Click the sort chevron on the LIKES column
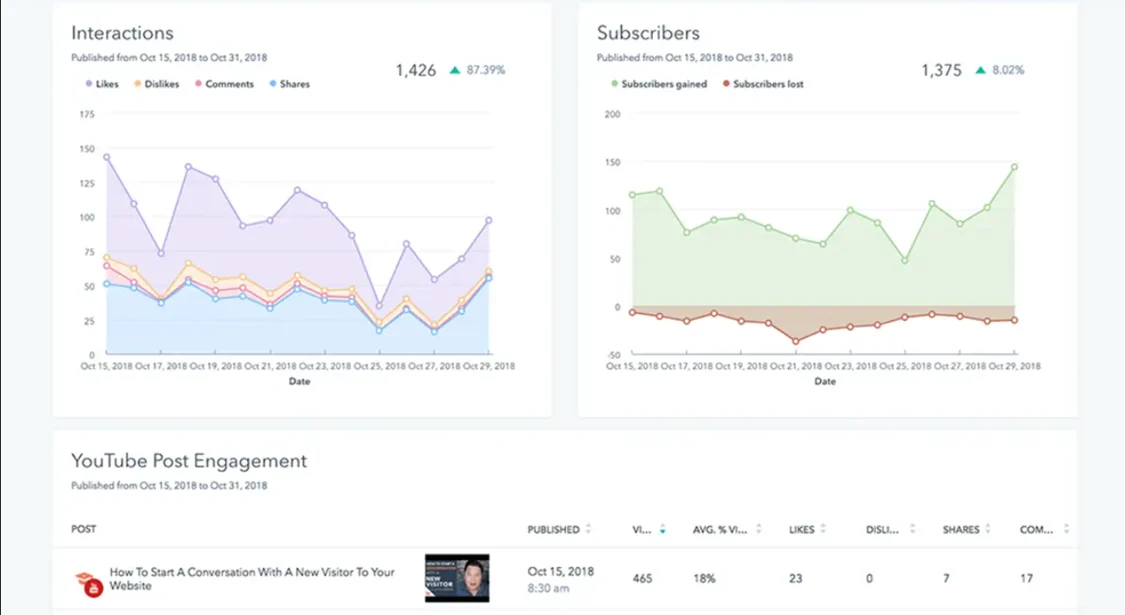Viewport: 1125px width, 615px height. tap(823, 529)
